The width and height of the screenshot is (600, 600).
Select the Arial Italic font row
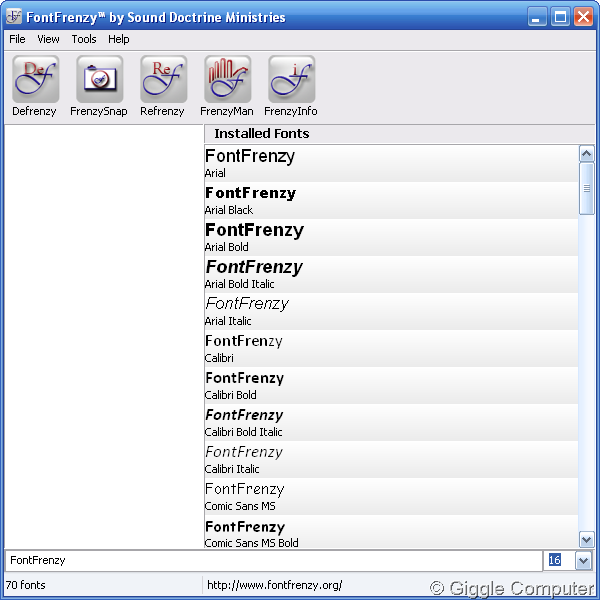(391, 312)
